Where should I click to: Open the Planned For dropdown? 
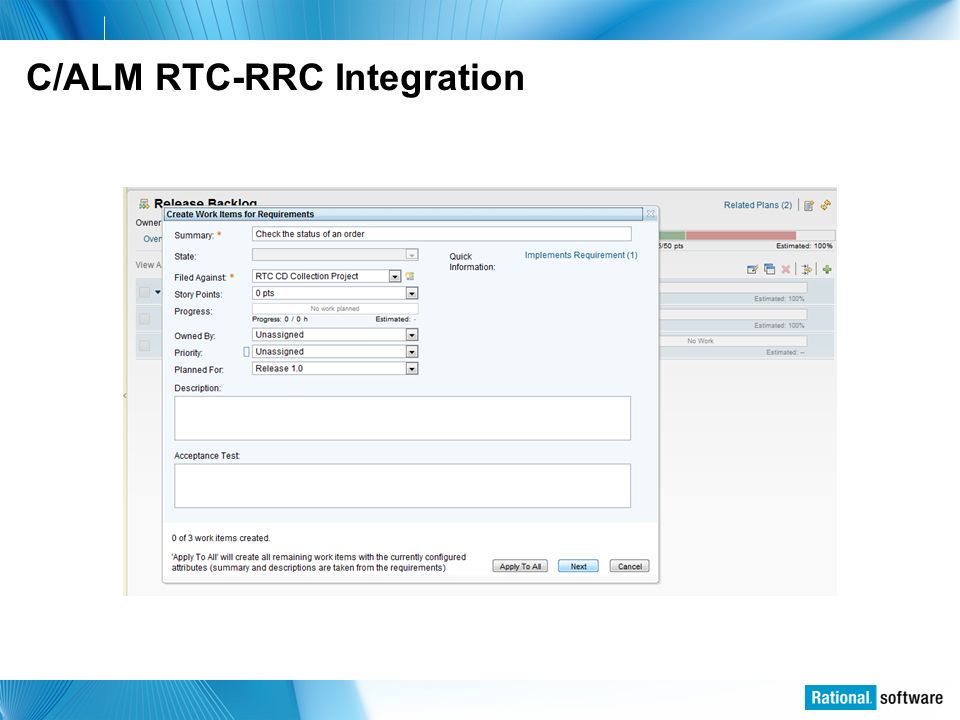coord(412,369)
